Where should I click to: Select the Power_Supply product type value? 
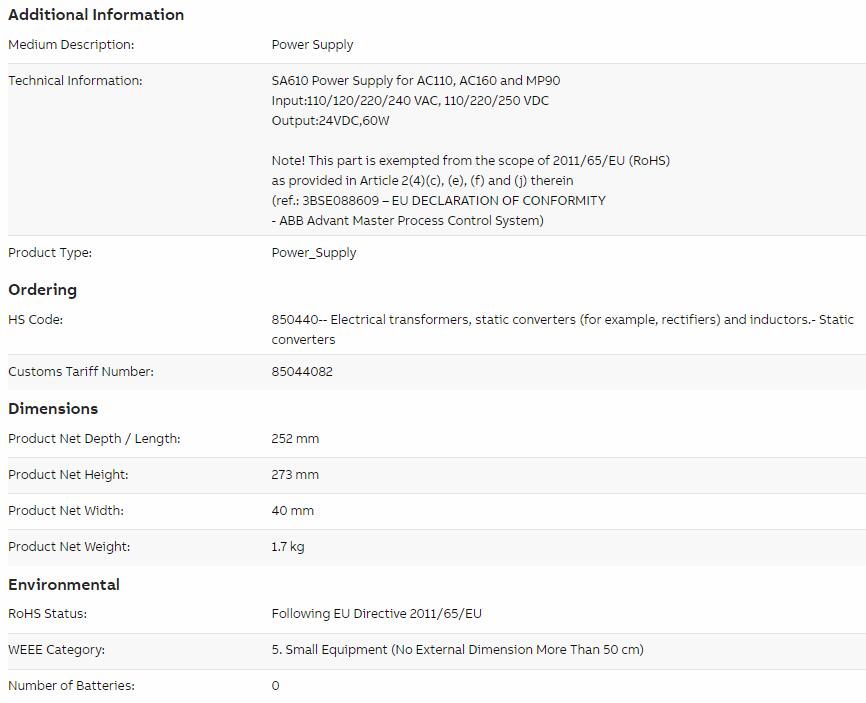(x=314, y=252)
